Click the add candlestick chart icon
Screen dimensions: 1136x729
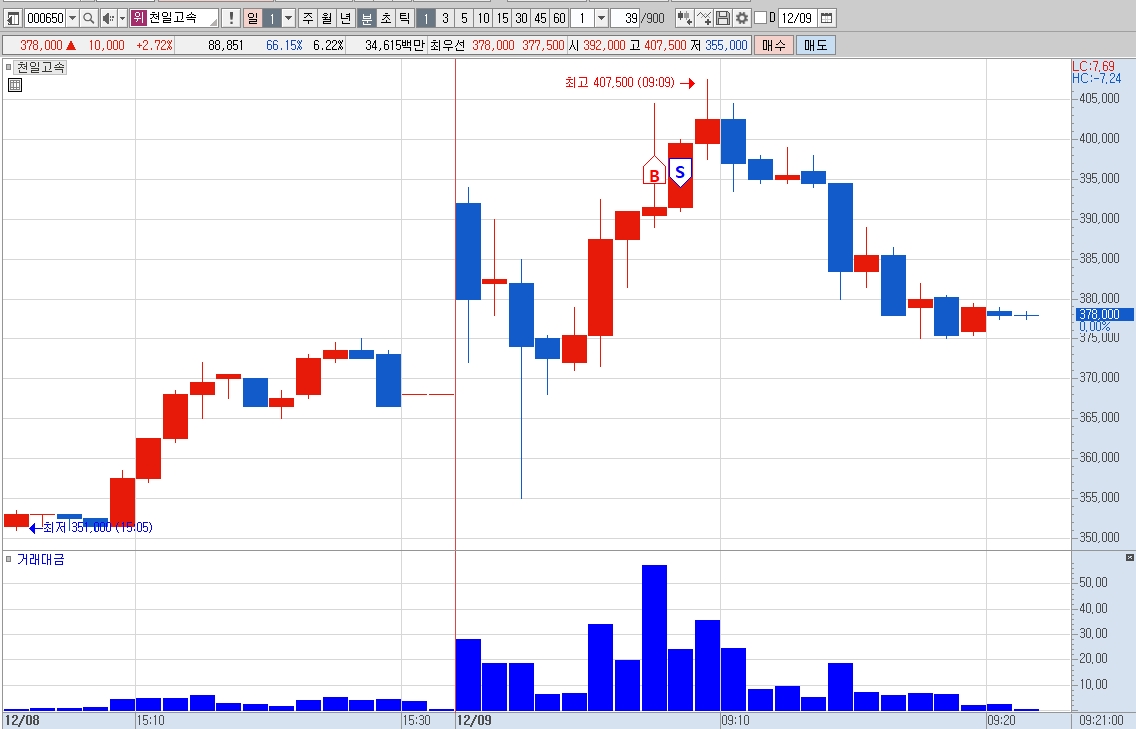coord(684,18)
